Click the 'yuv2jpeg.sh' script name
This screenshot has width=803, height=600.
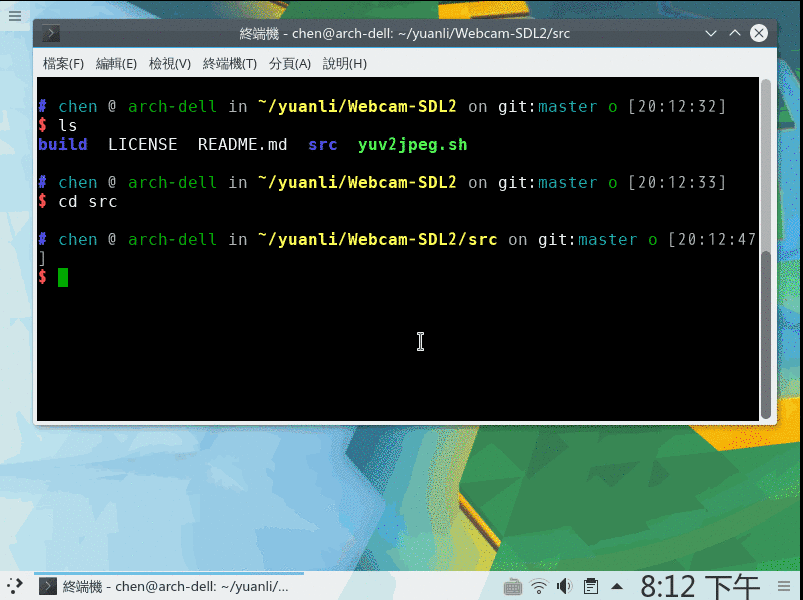(413, 145)
